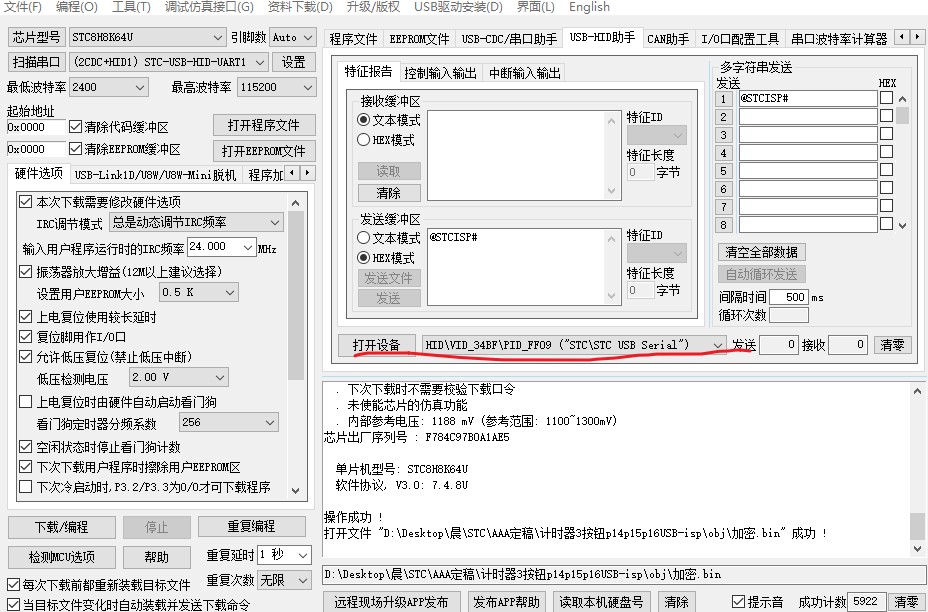
Task: Switch to the EEPROM文件 tab
Action: click(x=419, y=39)
